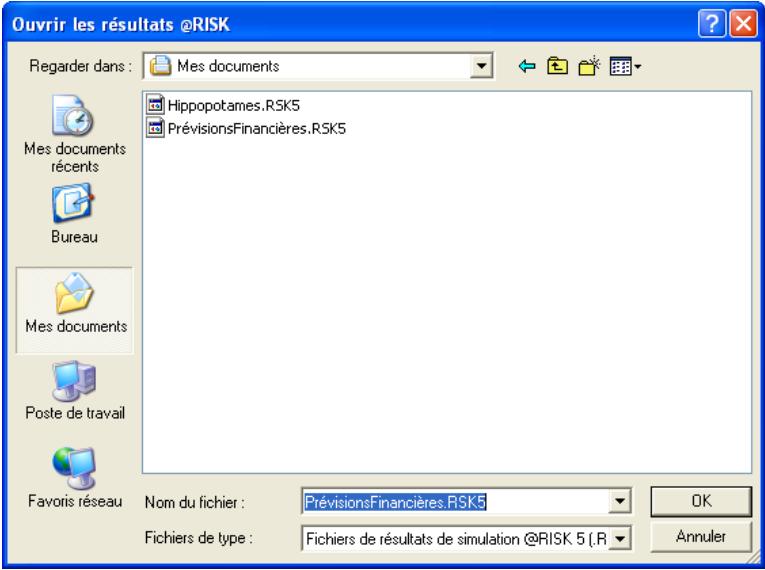Click the Nom du fichier text field

(450, 502)
